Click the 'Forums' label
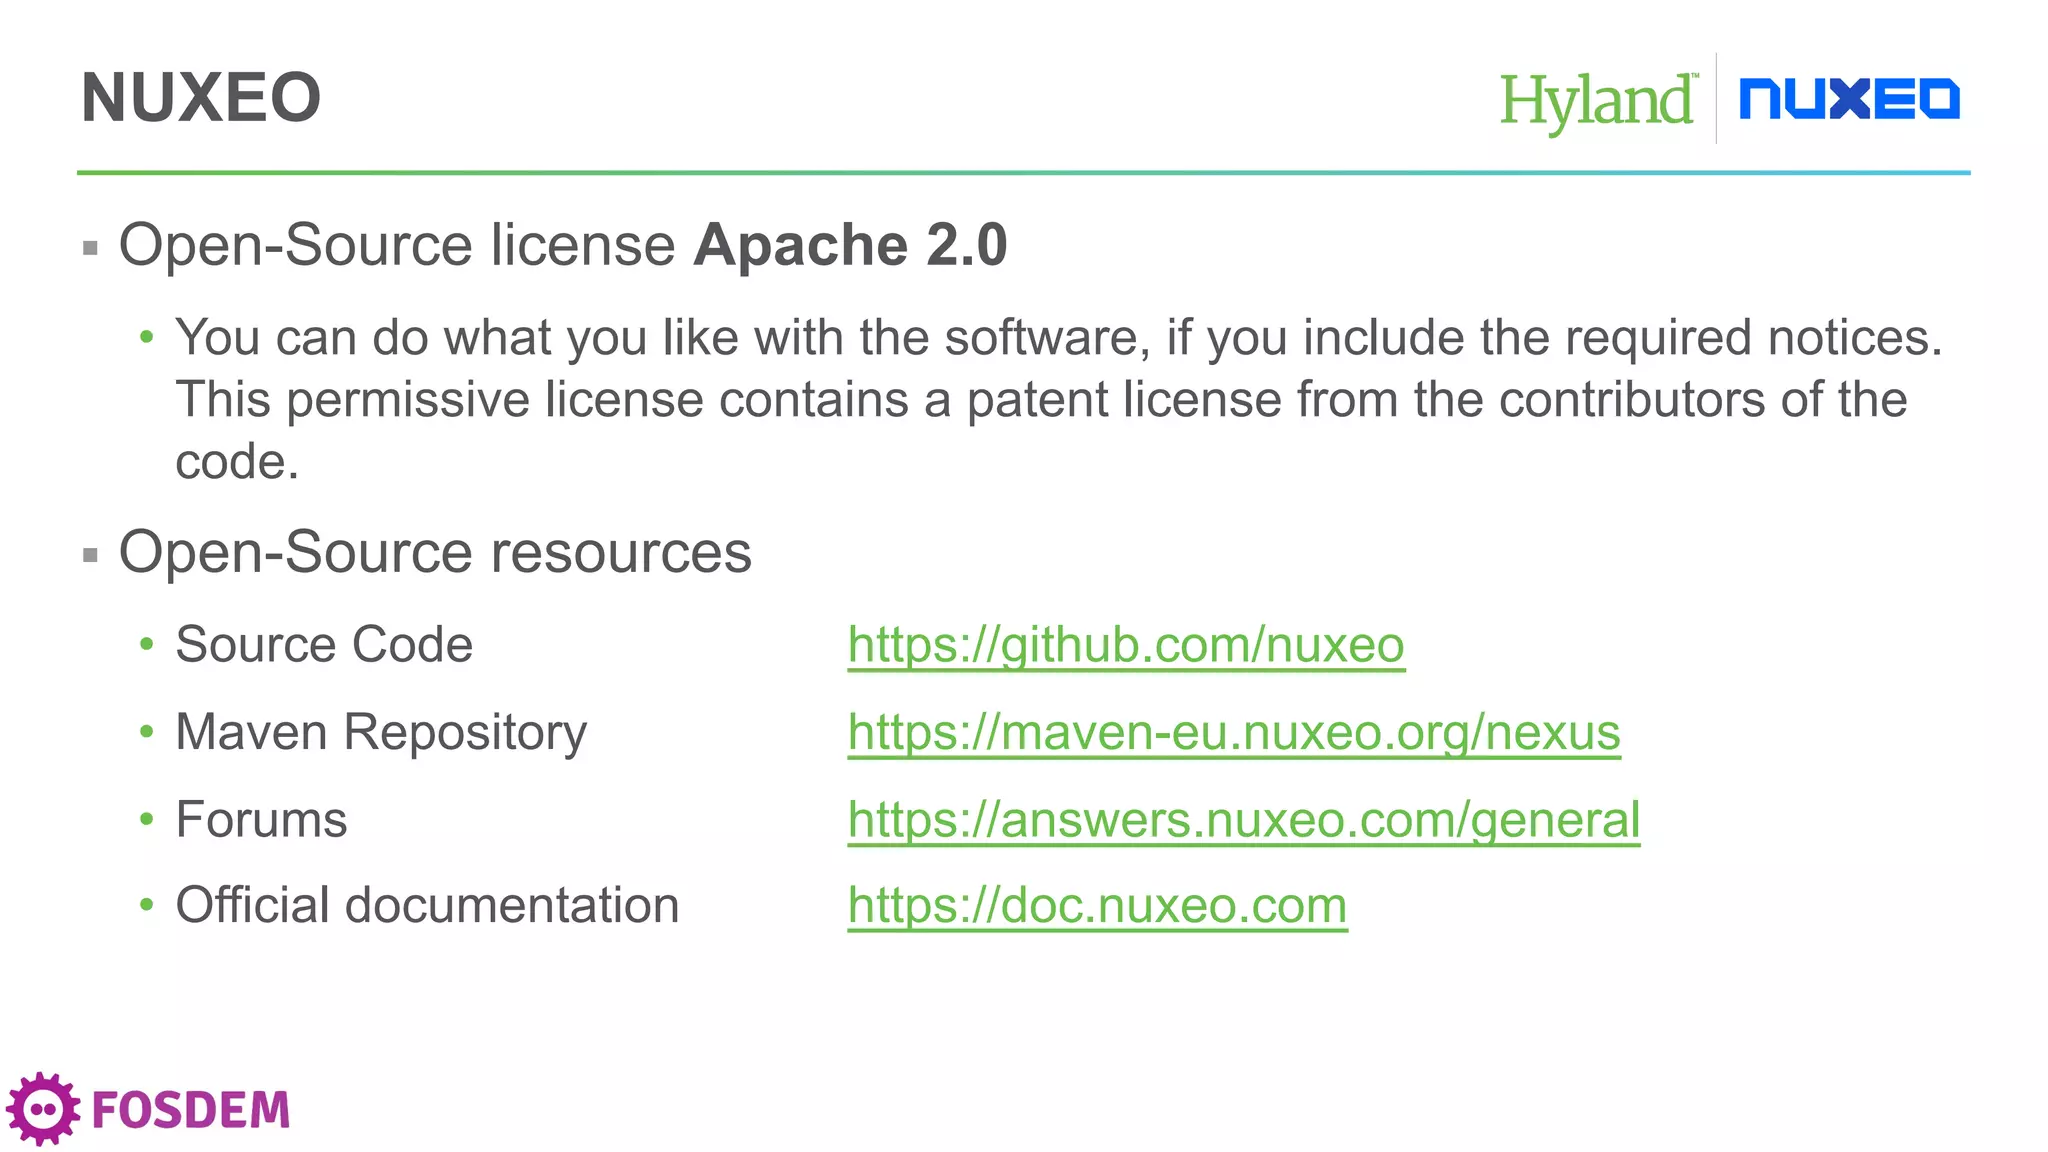 (261, 820)
